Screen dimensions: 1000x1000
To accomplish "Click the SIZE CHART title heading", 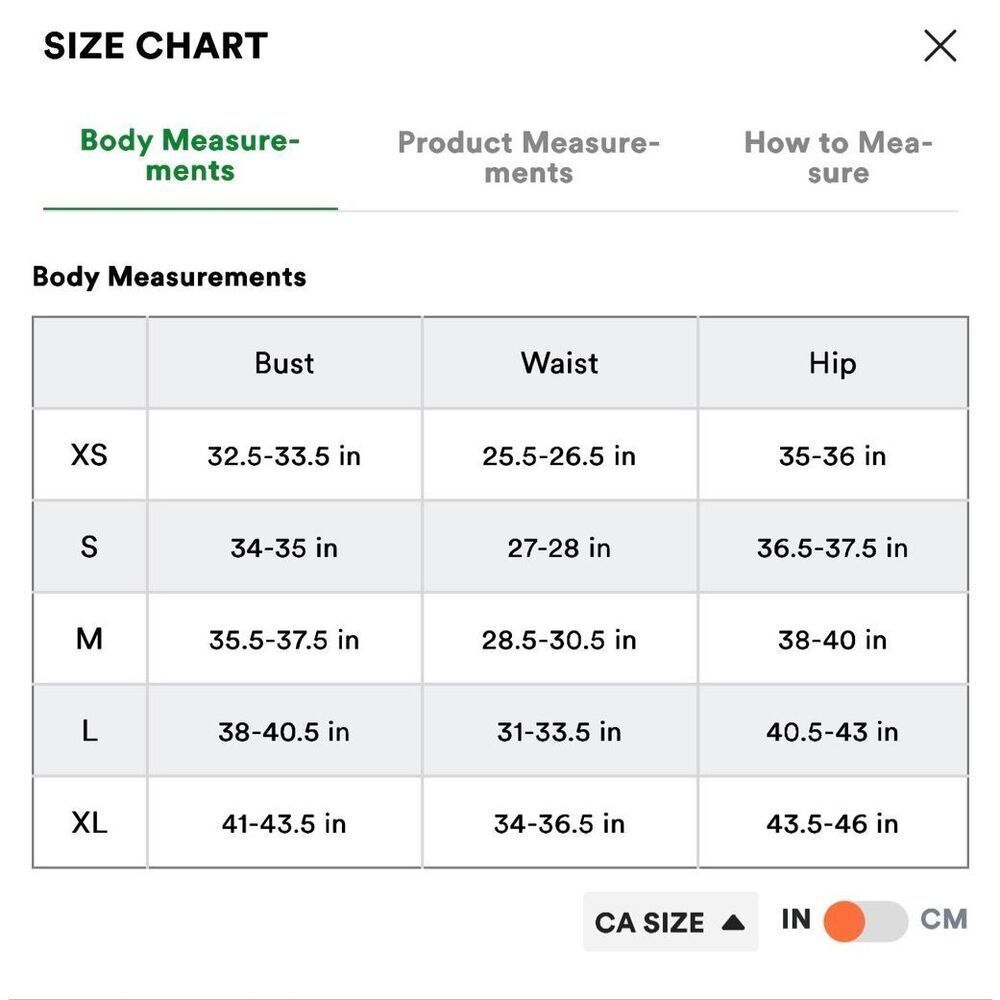I will pyautogui.click(x=156, y=46).
